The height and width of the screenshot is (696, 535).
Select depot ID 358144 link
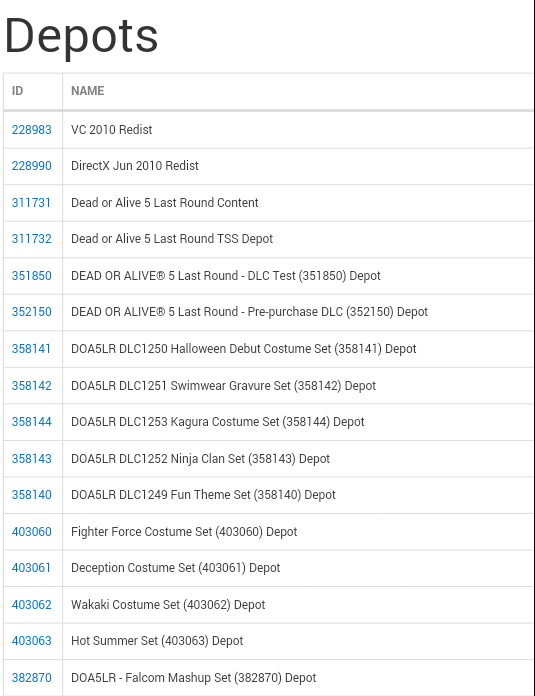tap(32, 422)
